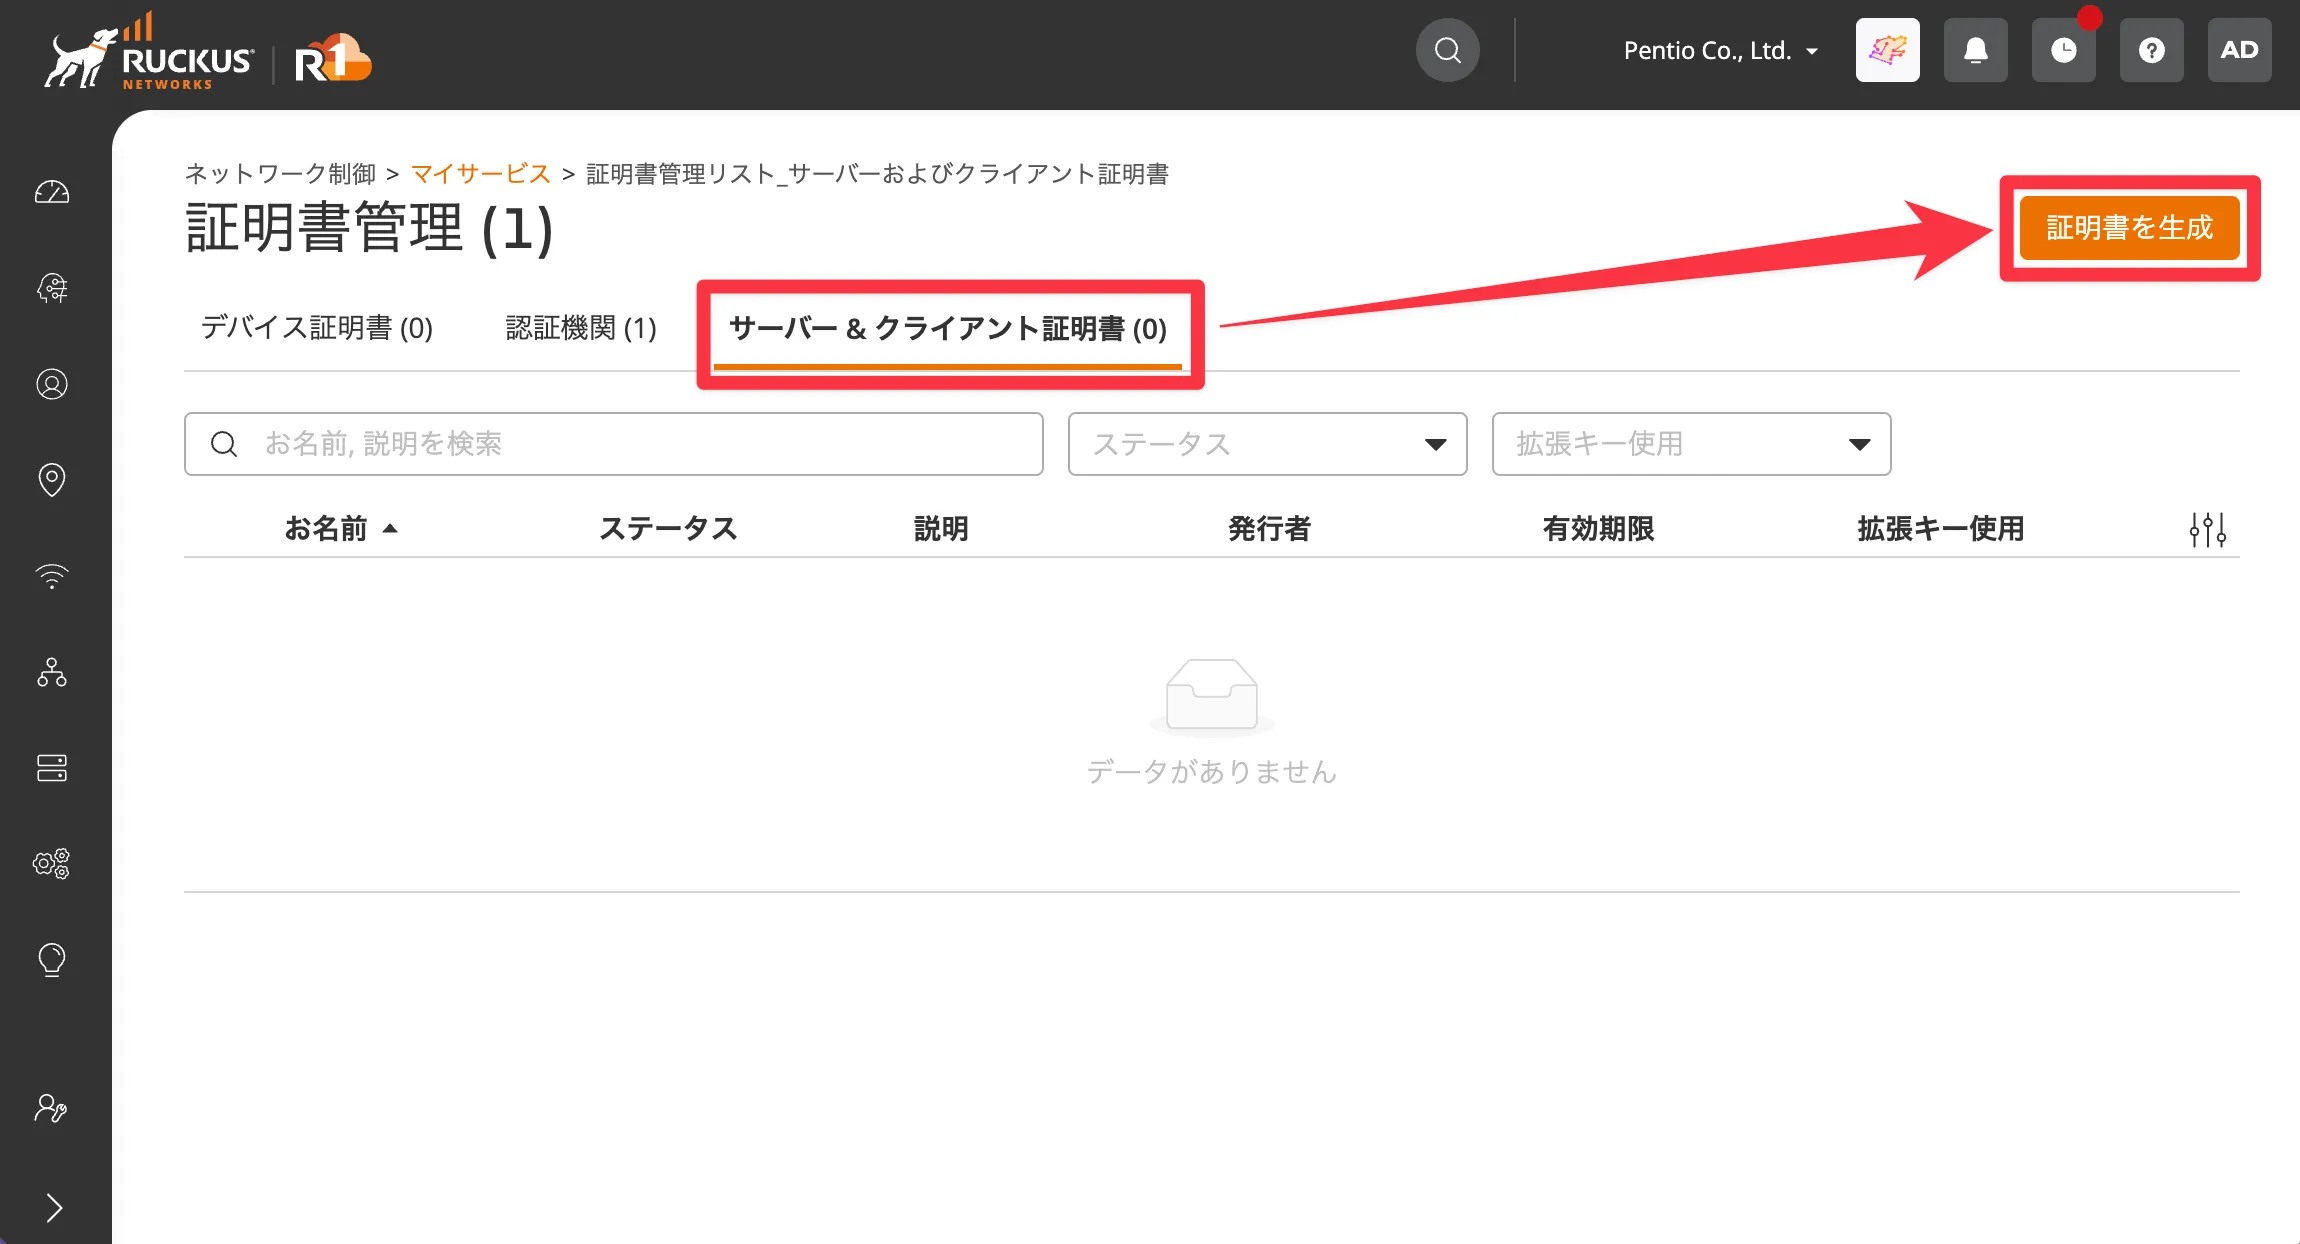Open the colorful AI assistant icon in header
Image resolution: width=2300 pixels, height=1244 pixels.
pyautogui.click(x=1888, y=50)
